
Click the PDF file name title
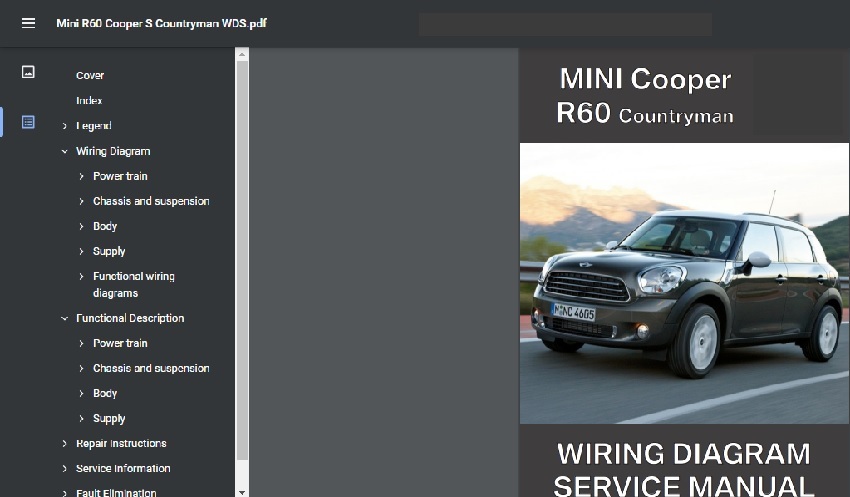pyautogui.click(x=162, y=23)
